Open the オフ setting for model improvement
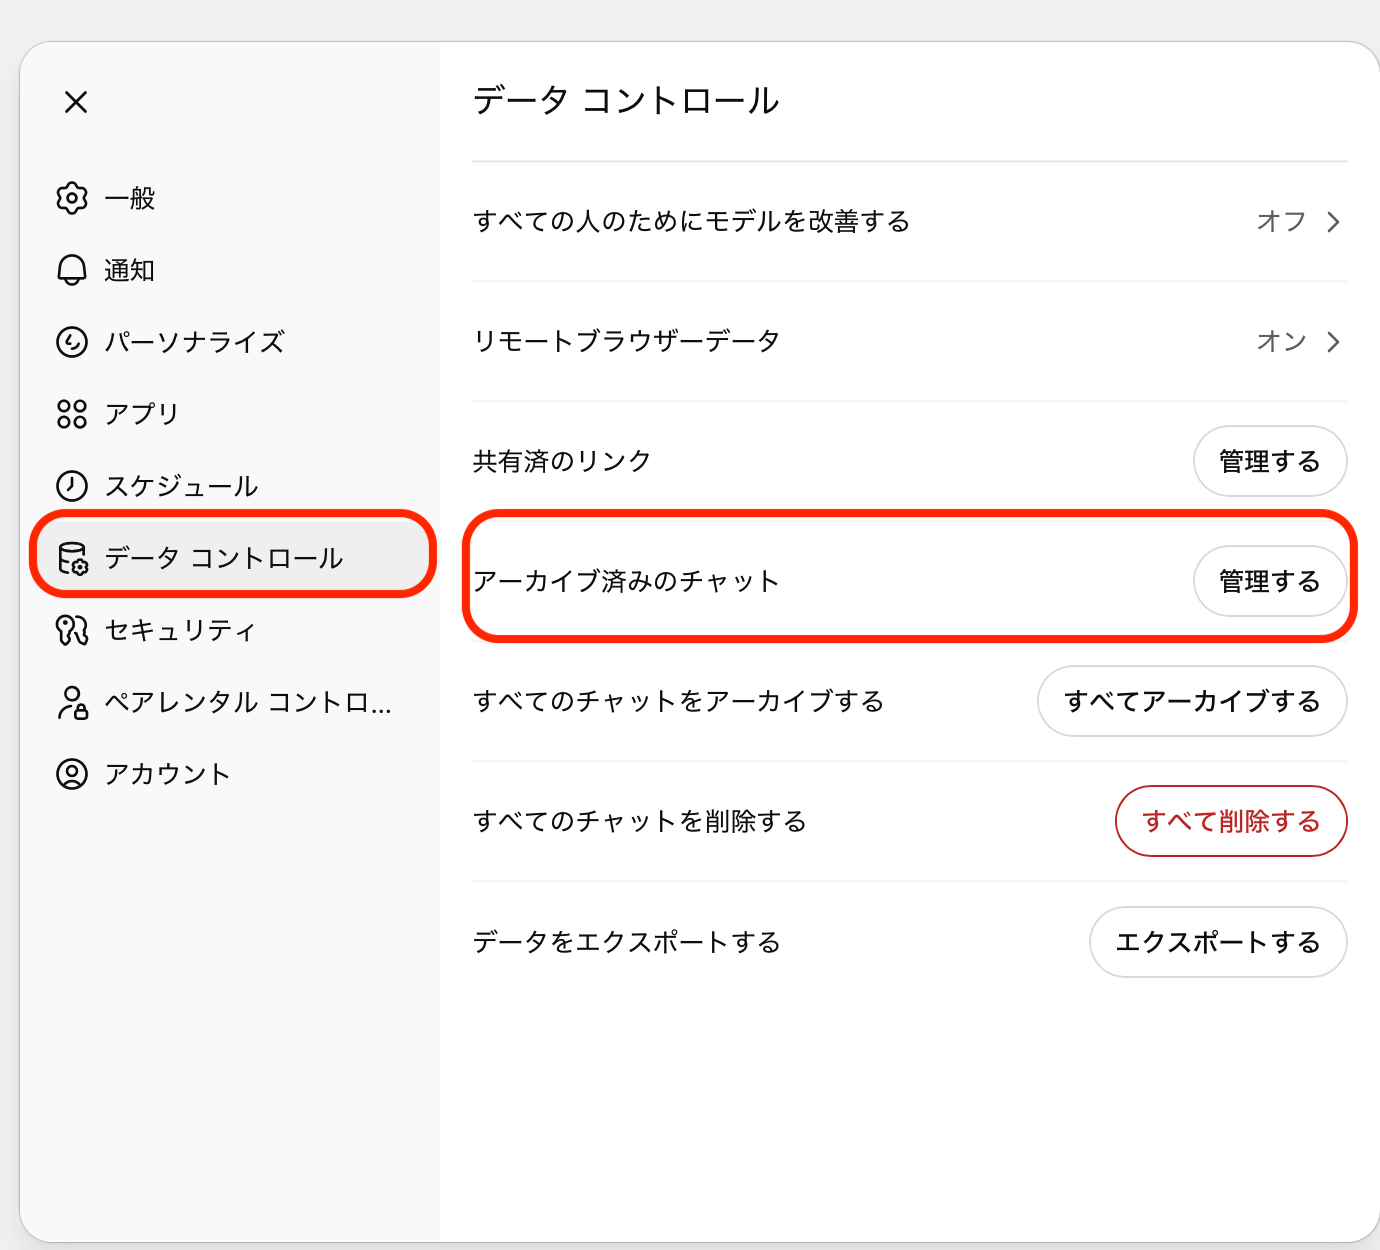The height and width of the screenshot is (1250, 1380). click(x=1281, y=222)
